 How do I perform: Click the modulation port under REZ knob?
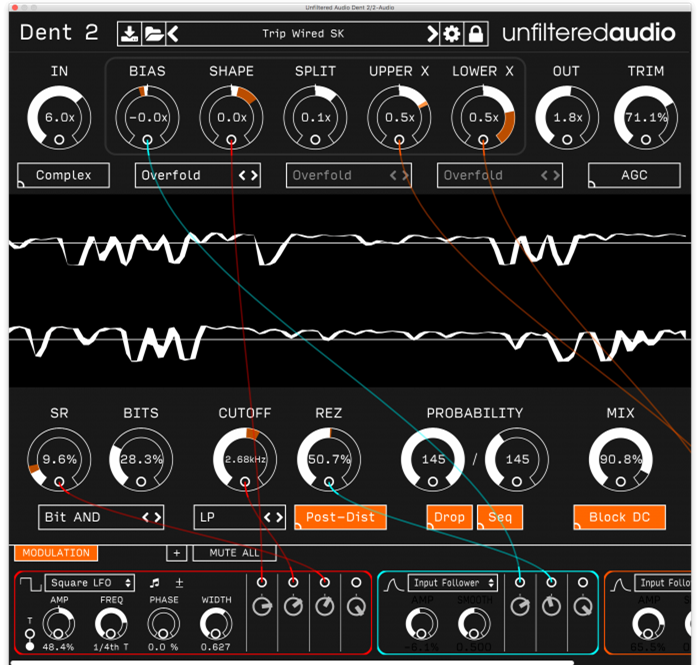[x=329, y=482]
